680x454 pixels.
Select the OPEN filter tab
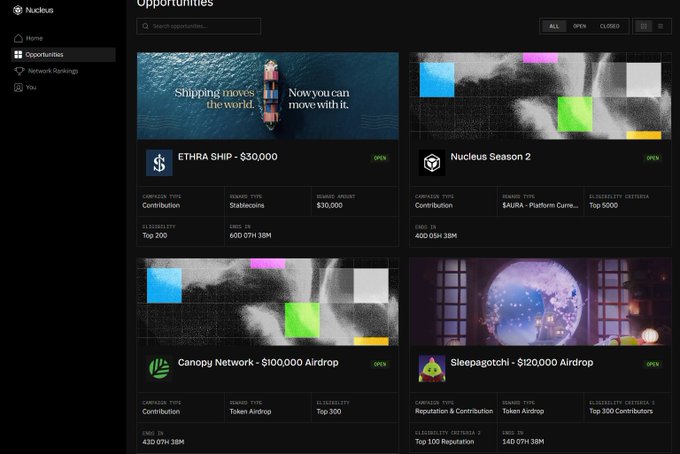tap(579, 26)
